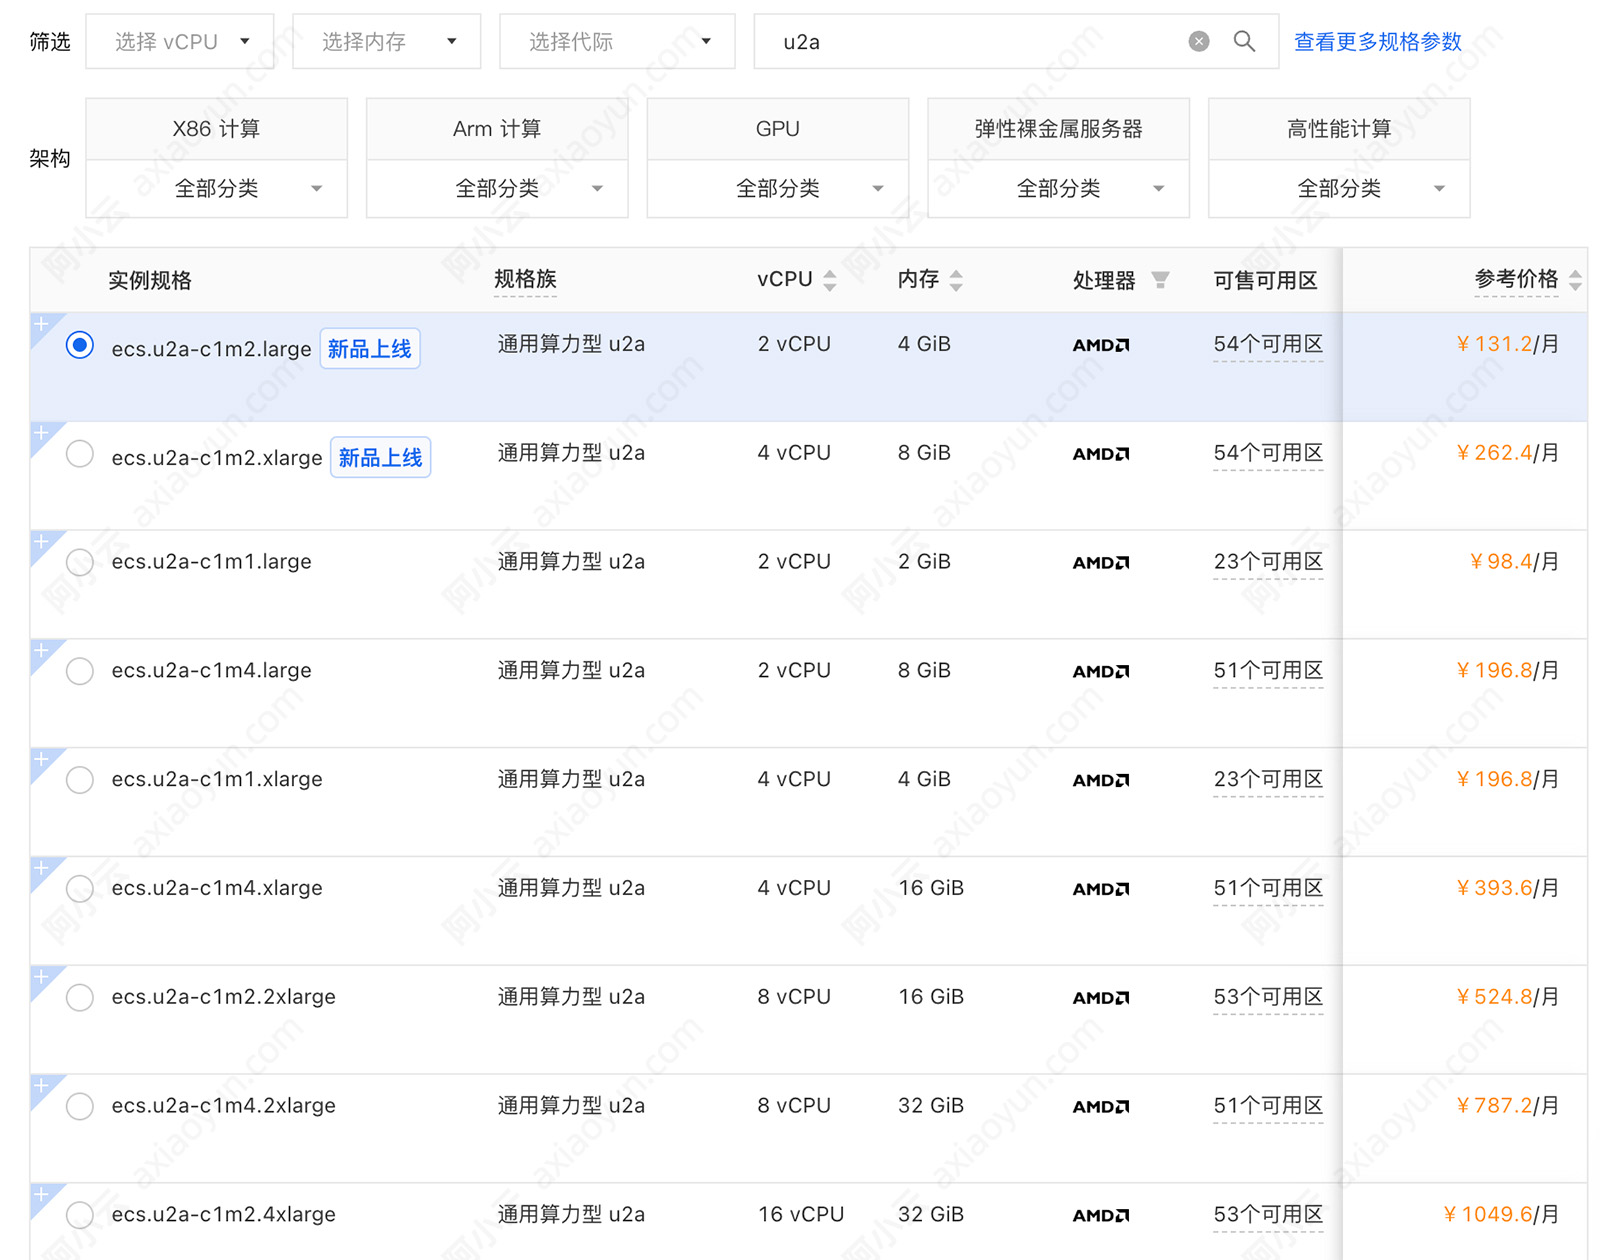This screenshot has height=1260, width=1600.
Task: Switch to 弹性裸金属服务器 tab
Action: click(1059, 129)
